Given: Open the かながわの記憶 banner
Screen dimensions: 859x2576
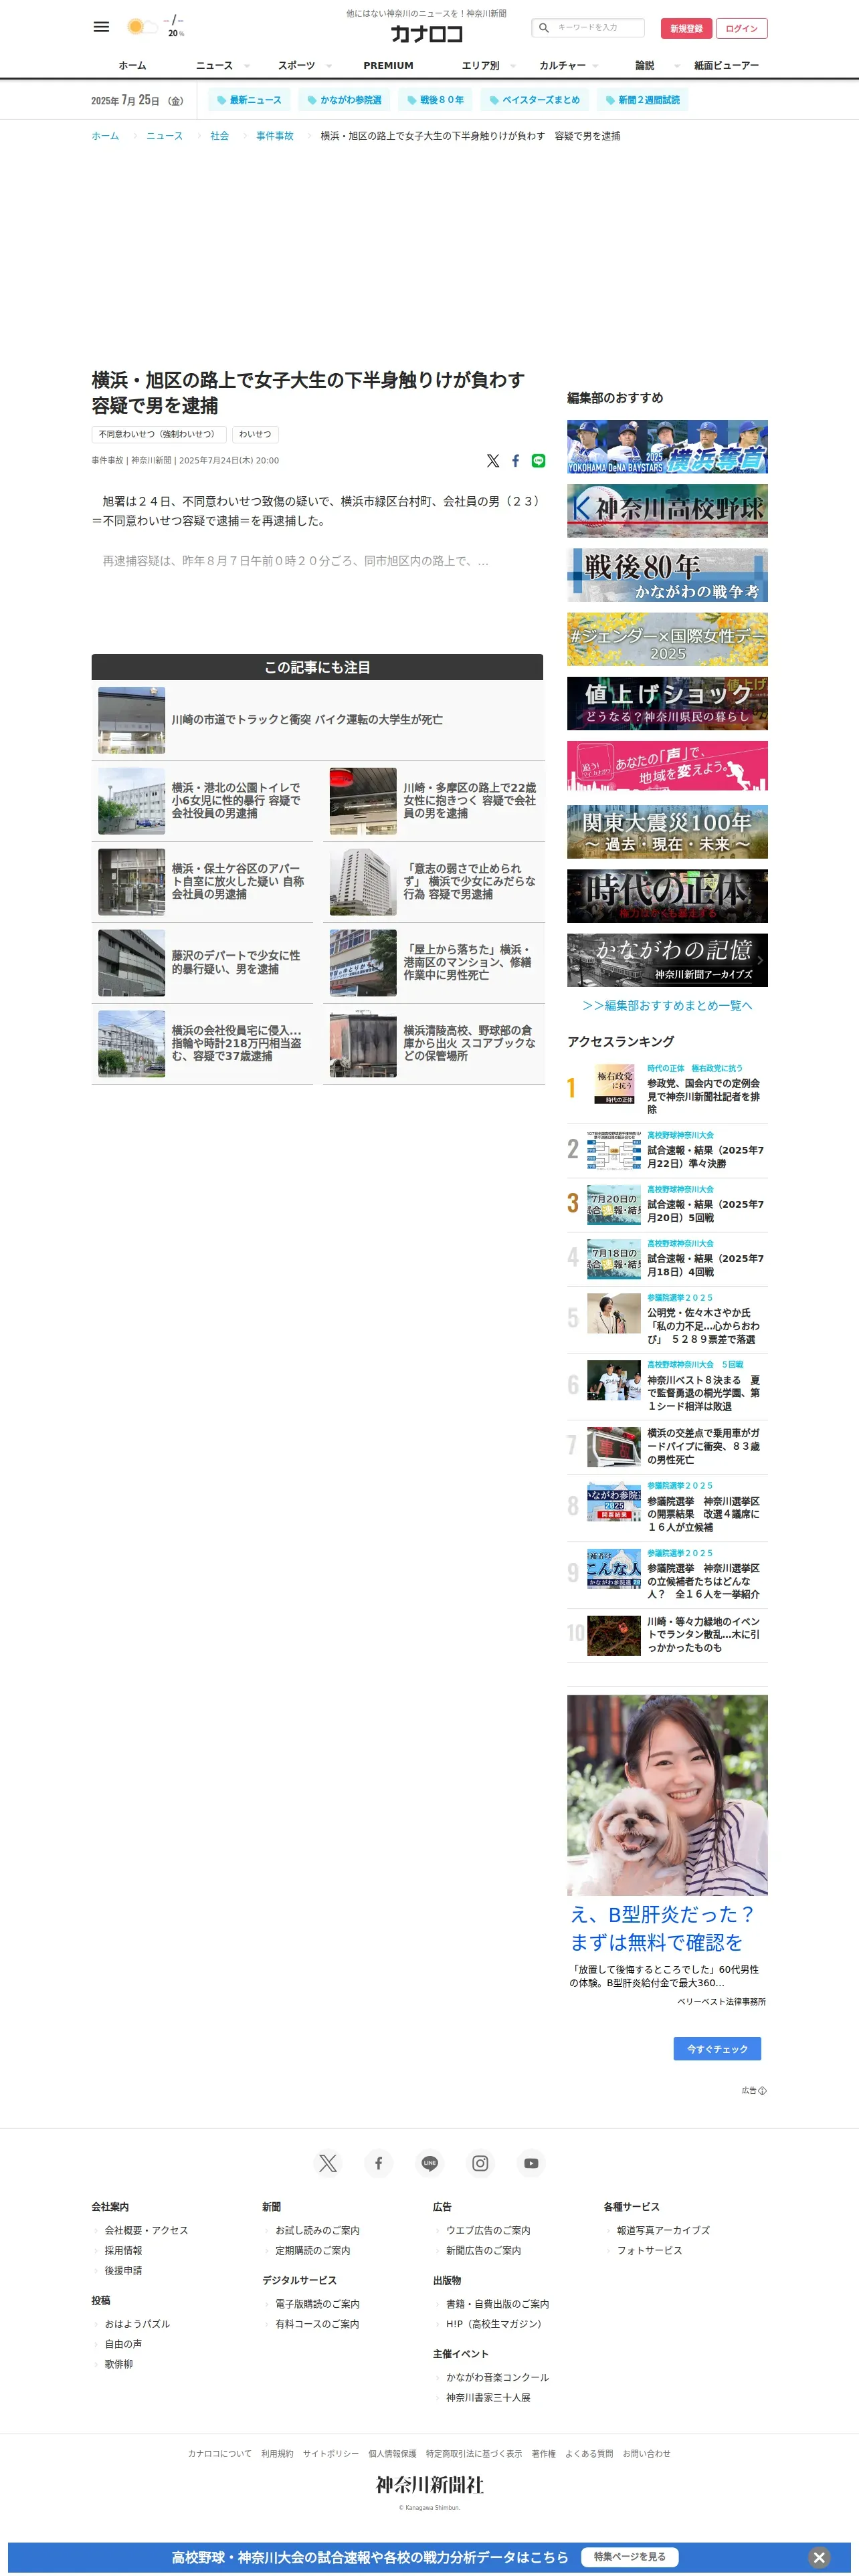Looking at the screenshot, I should pos(667,960).
